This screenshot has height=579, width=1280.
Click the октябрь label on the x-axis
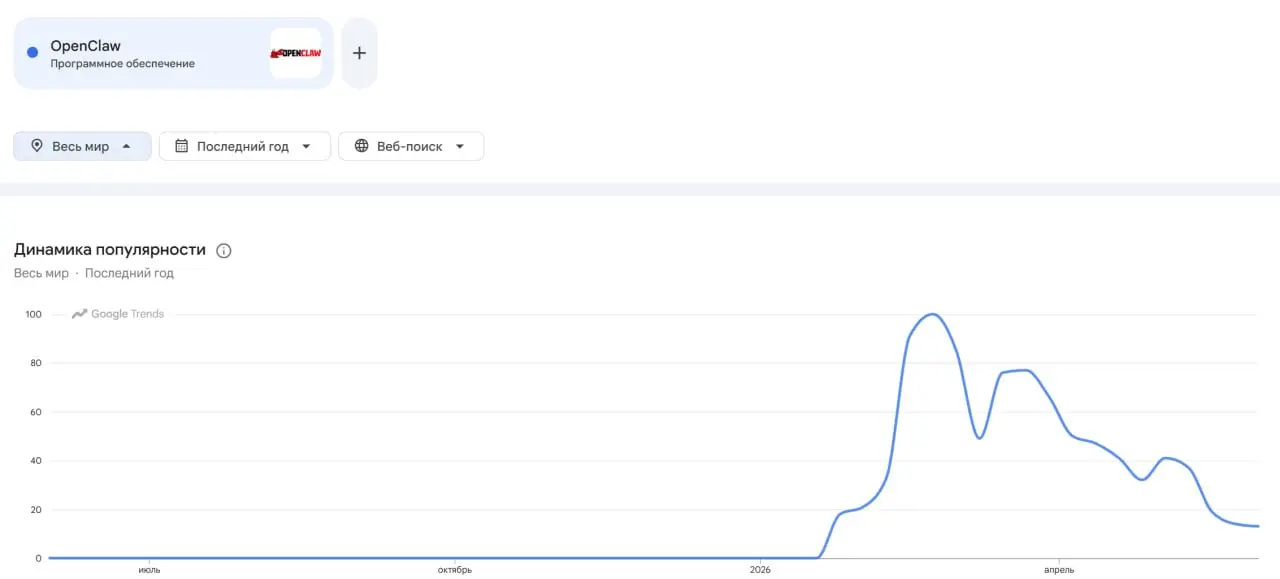coord(454,570)
